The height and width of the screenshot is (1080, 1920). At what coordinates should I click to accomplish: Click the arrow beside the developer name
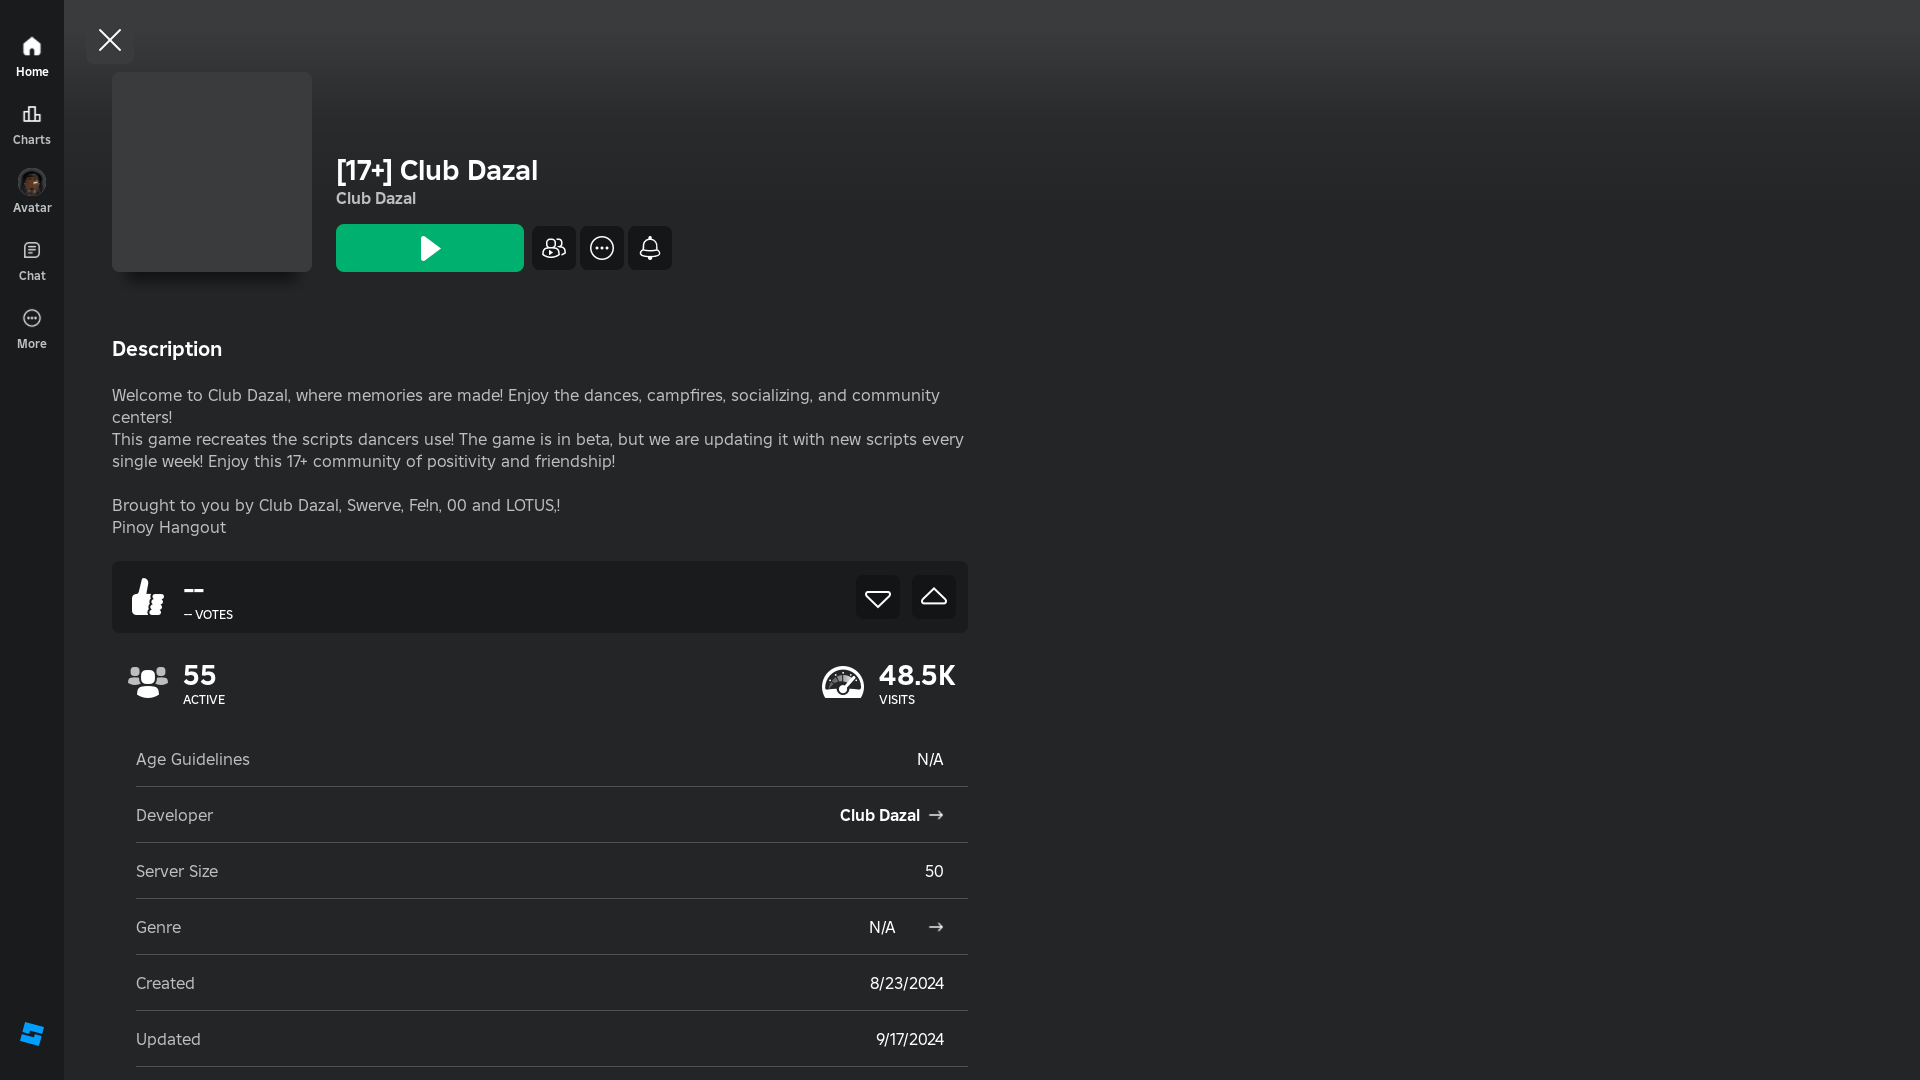point(936,815)
